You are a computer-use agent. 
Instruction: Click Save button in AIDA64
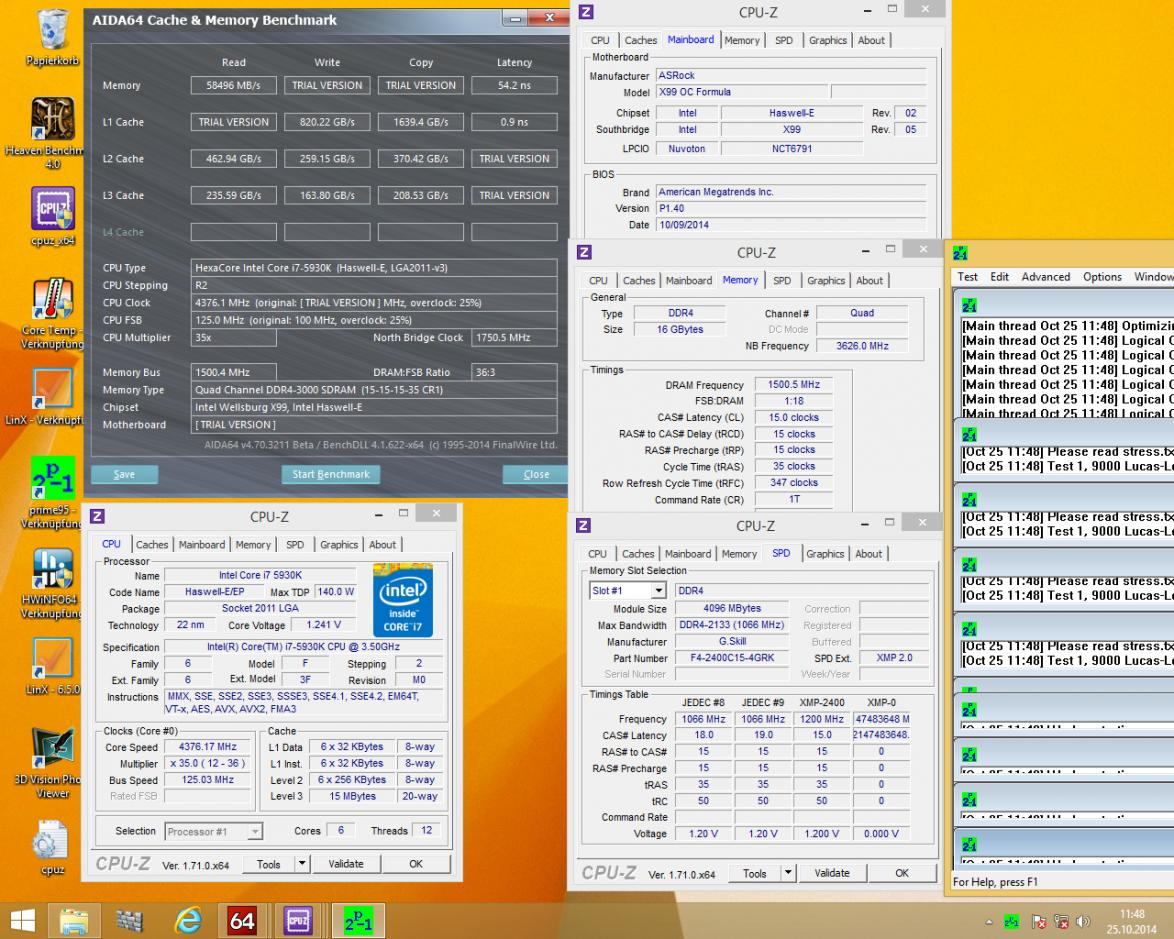click(x=124, y=474)
